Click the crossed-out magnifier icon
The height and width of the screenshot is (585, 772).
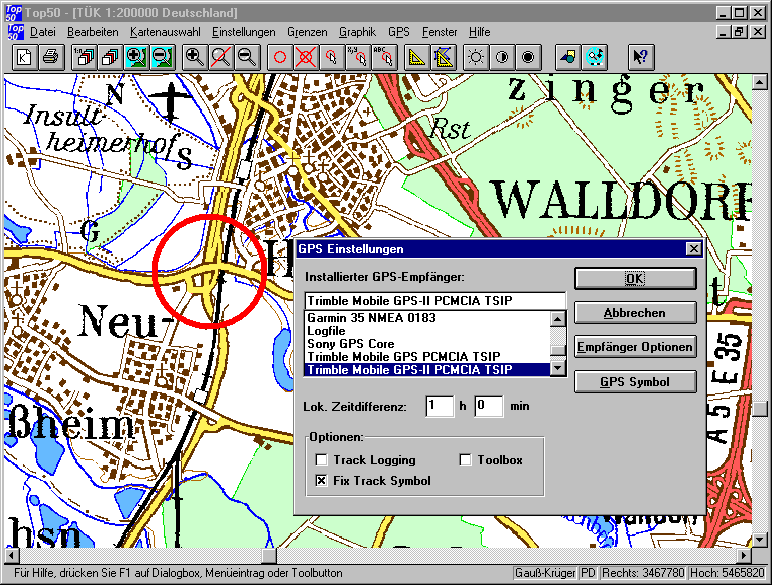pyautogui.click(x=221, y=58)
